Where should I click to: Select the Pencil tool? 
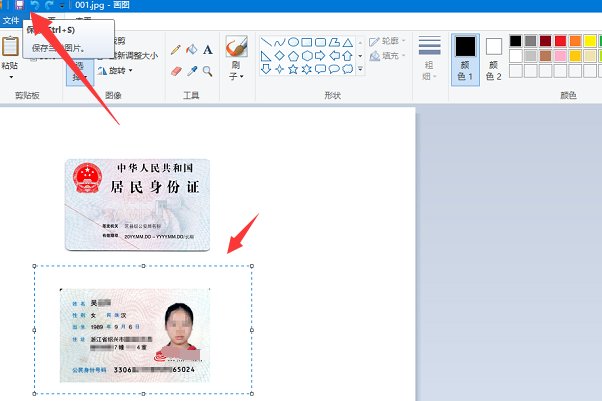pyautogui.click(x=175, y=50)
